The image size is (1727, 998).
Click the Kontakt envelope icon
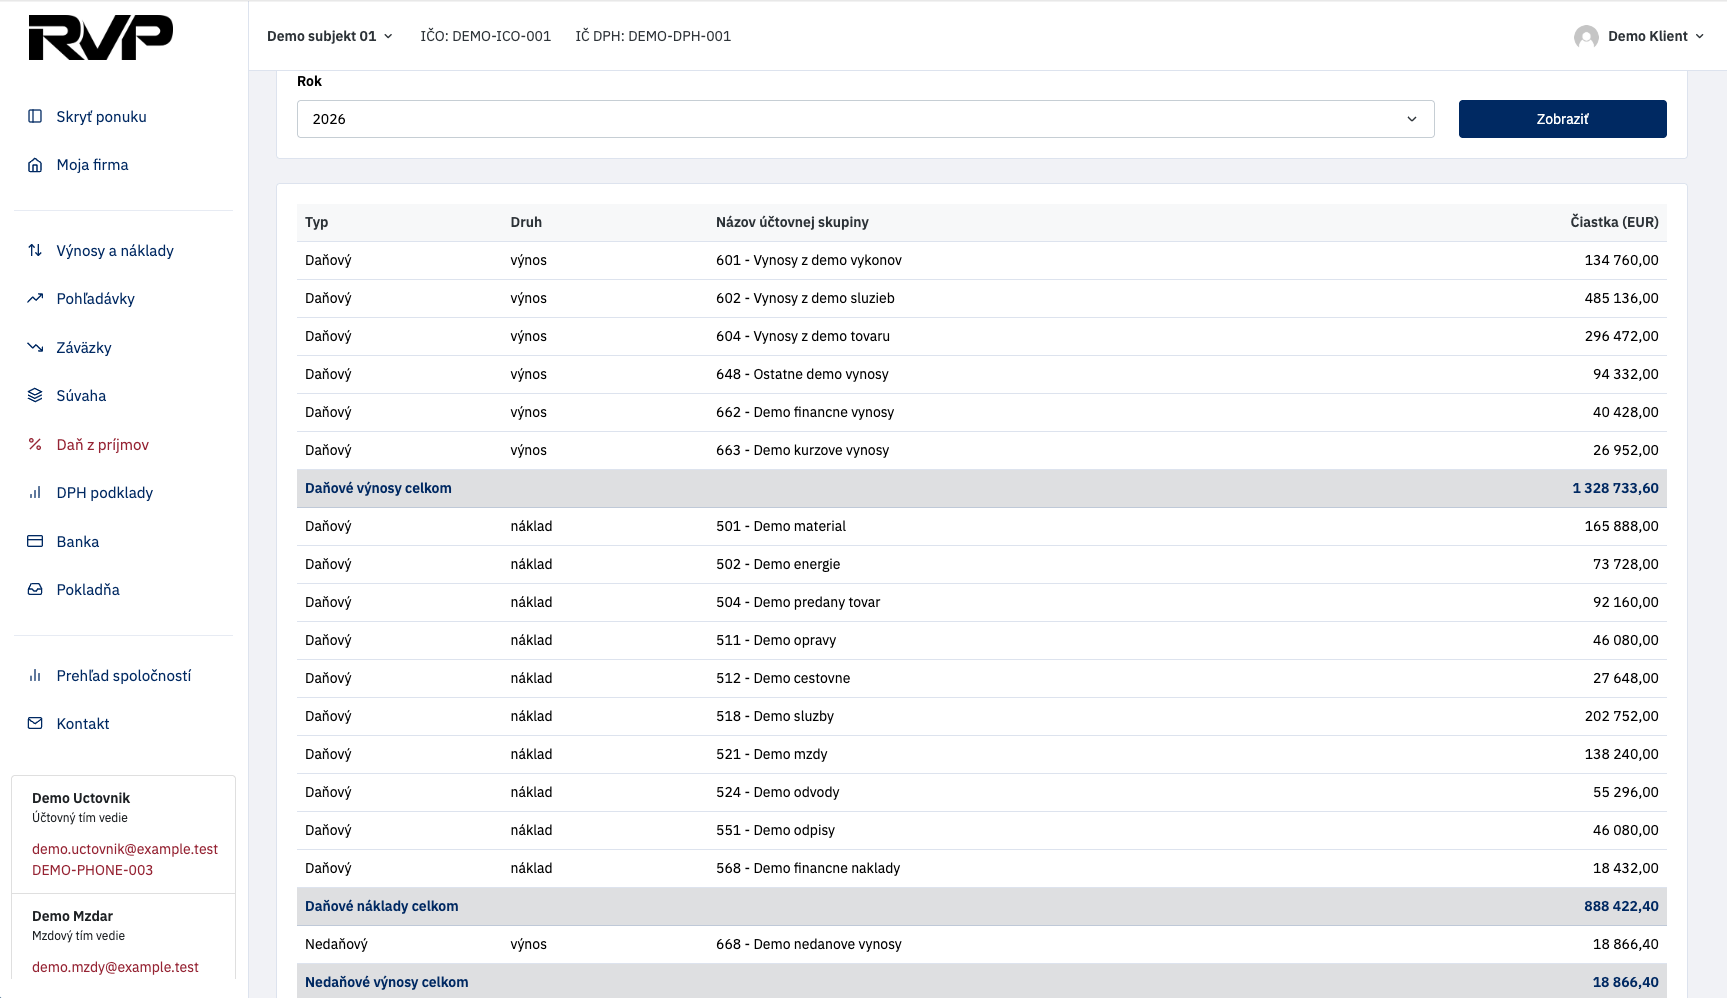(x=35, y=723)
